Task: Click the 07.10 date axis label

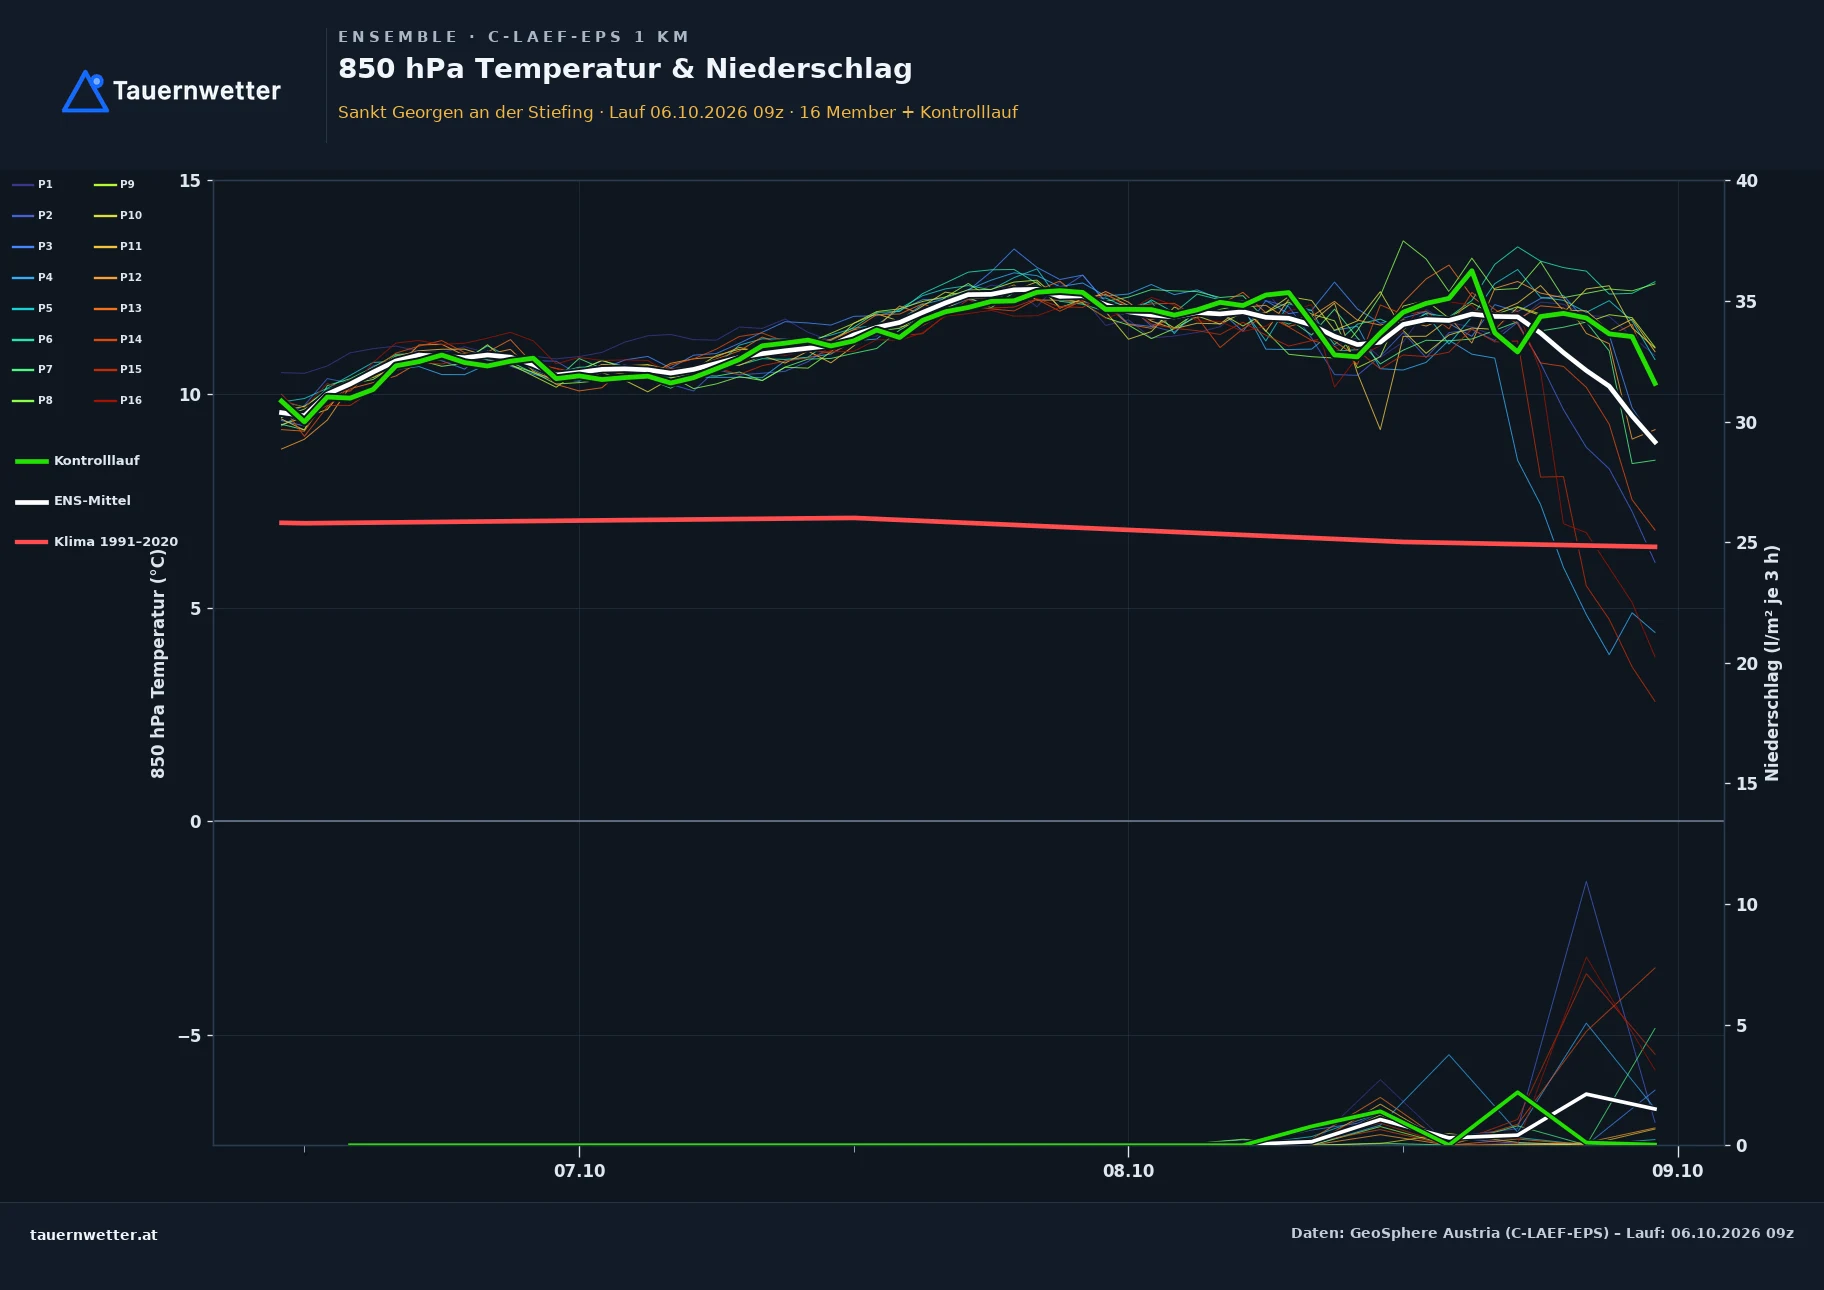Action: [x=580, y=1171]
